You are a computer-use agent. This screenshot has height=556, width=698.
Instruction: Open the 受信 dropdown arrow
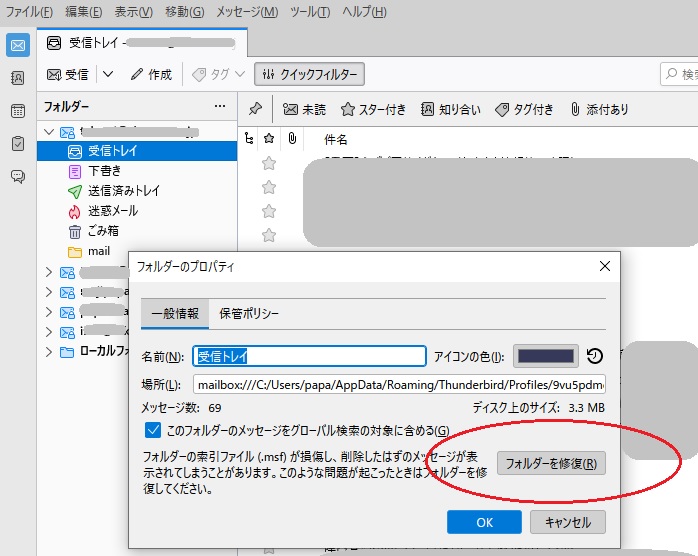(108, 75)
